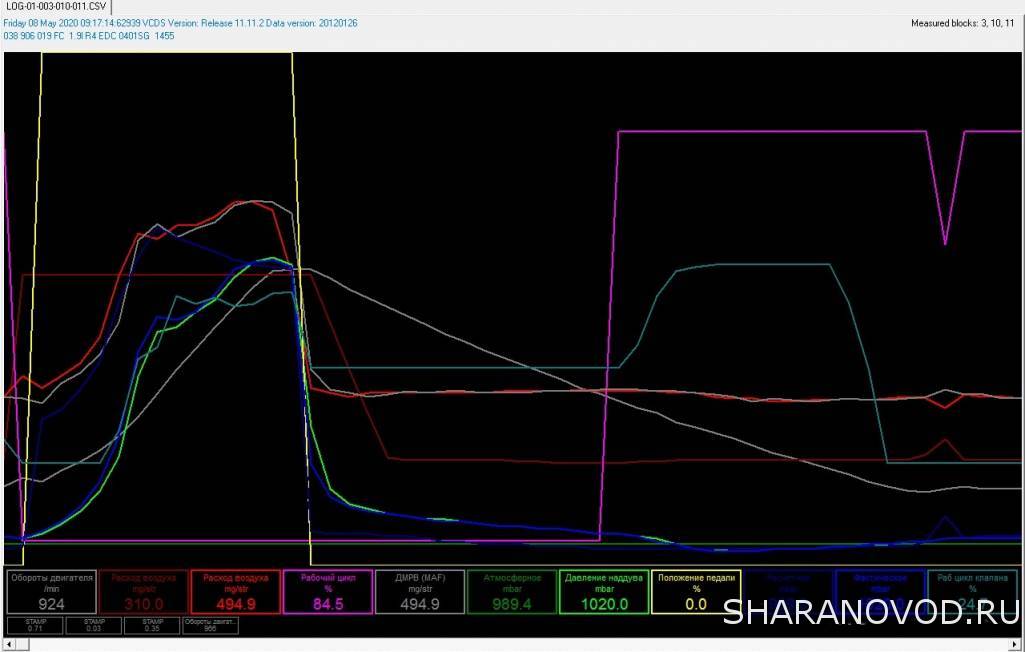Viewport: 1025px width, 652px height.
Task: Toggle the bright red Расход воздуха 494.9 box
Action: pos(235,591)
